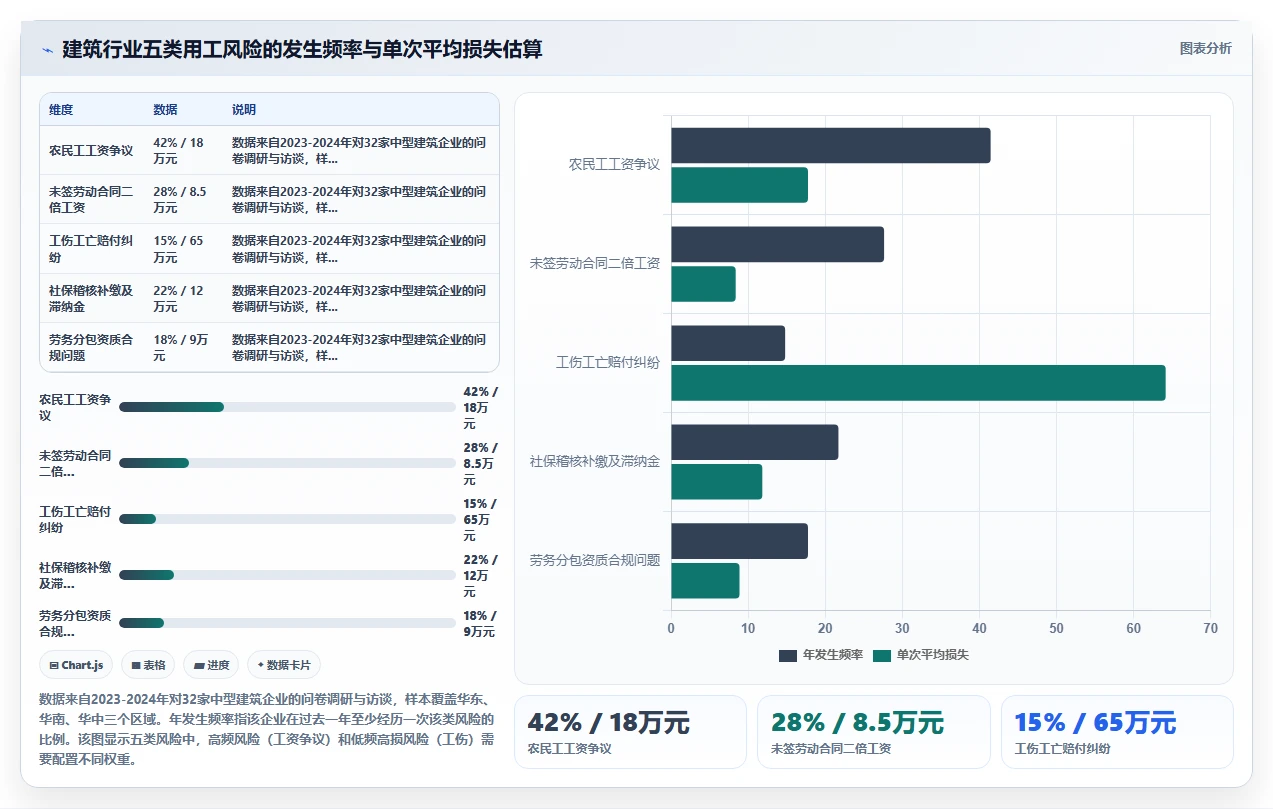Toggle 年发生频率 legend entry
Image resolution: width=1273 pixels, height=809 pixels.
click(x=820, y=655)
